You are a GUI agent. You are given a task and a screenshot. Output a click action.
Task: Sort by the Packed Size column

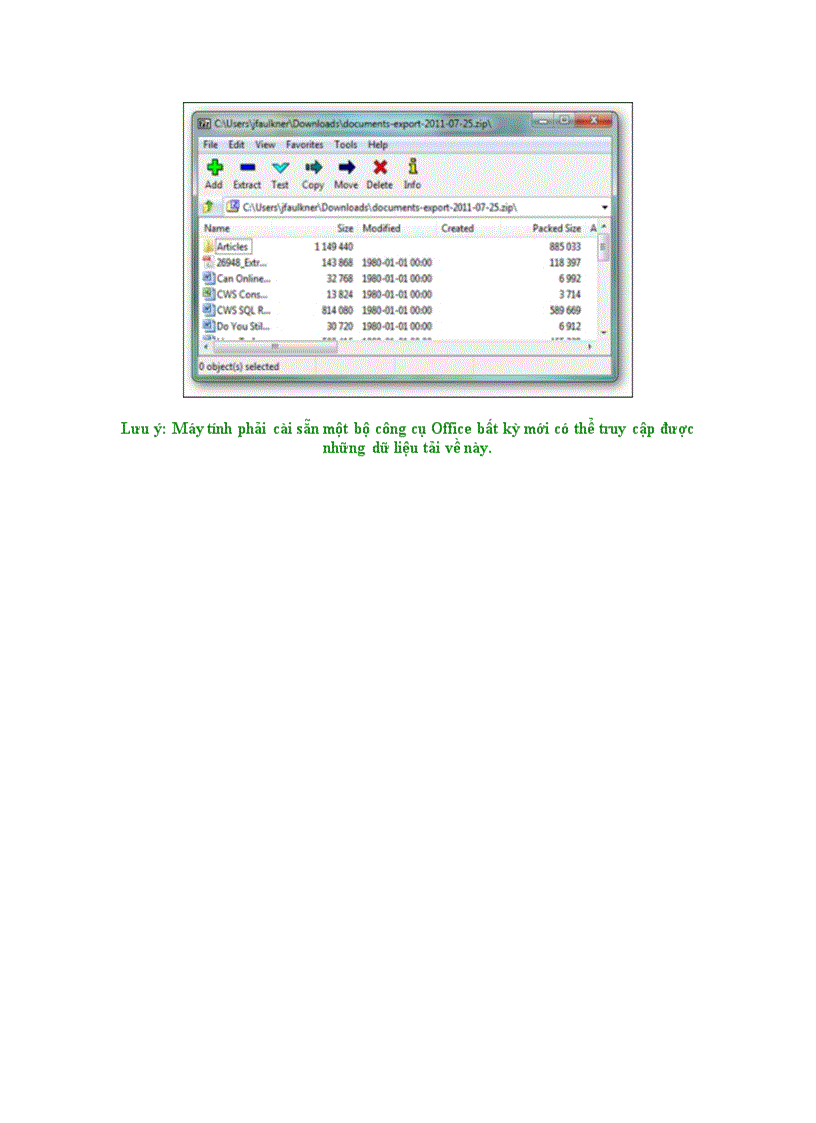[556, 229]
